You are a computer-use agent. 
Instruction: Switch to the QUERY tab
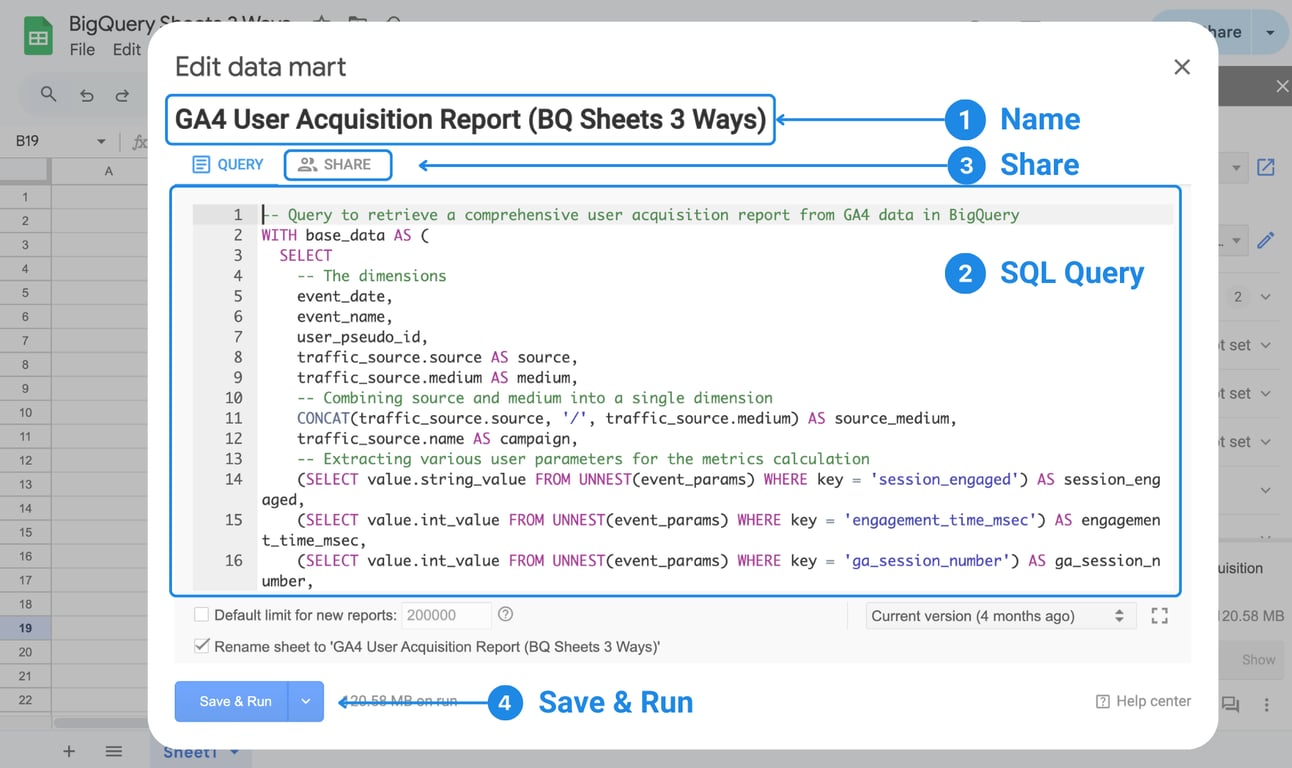pyautogui.click(x=229, y=164)
